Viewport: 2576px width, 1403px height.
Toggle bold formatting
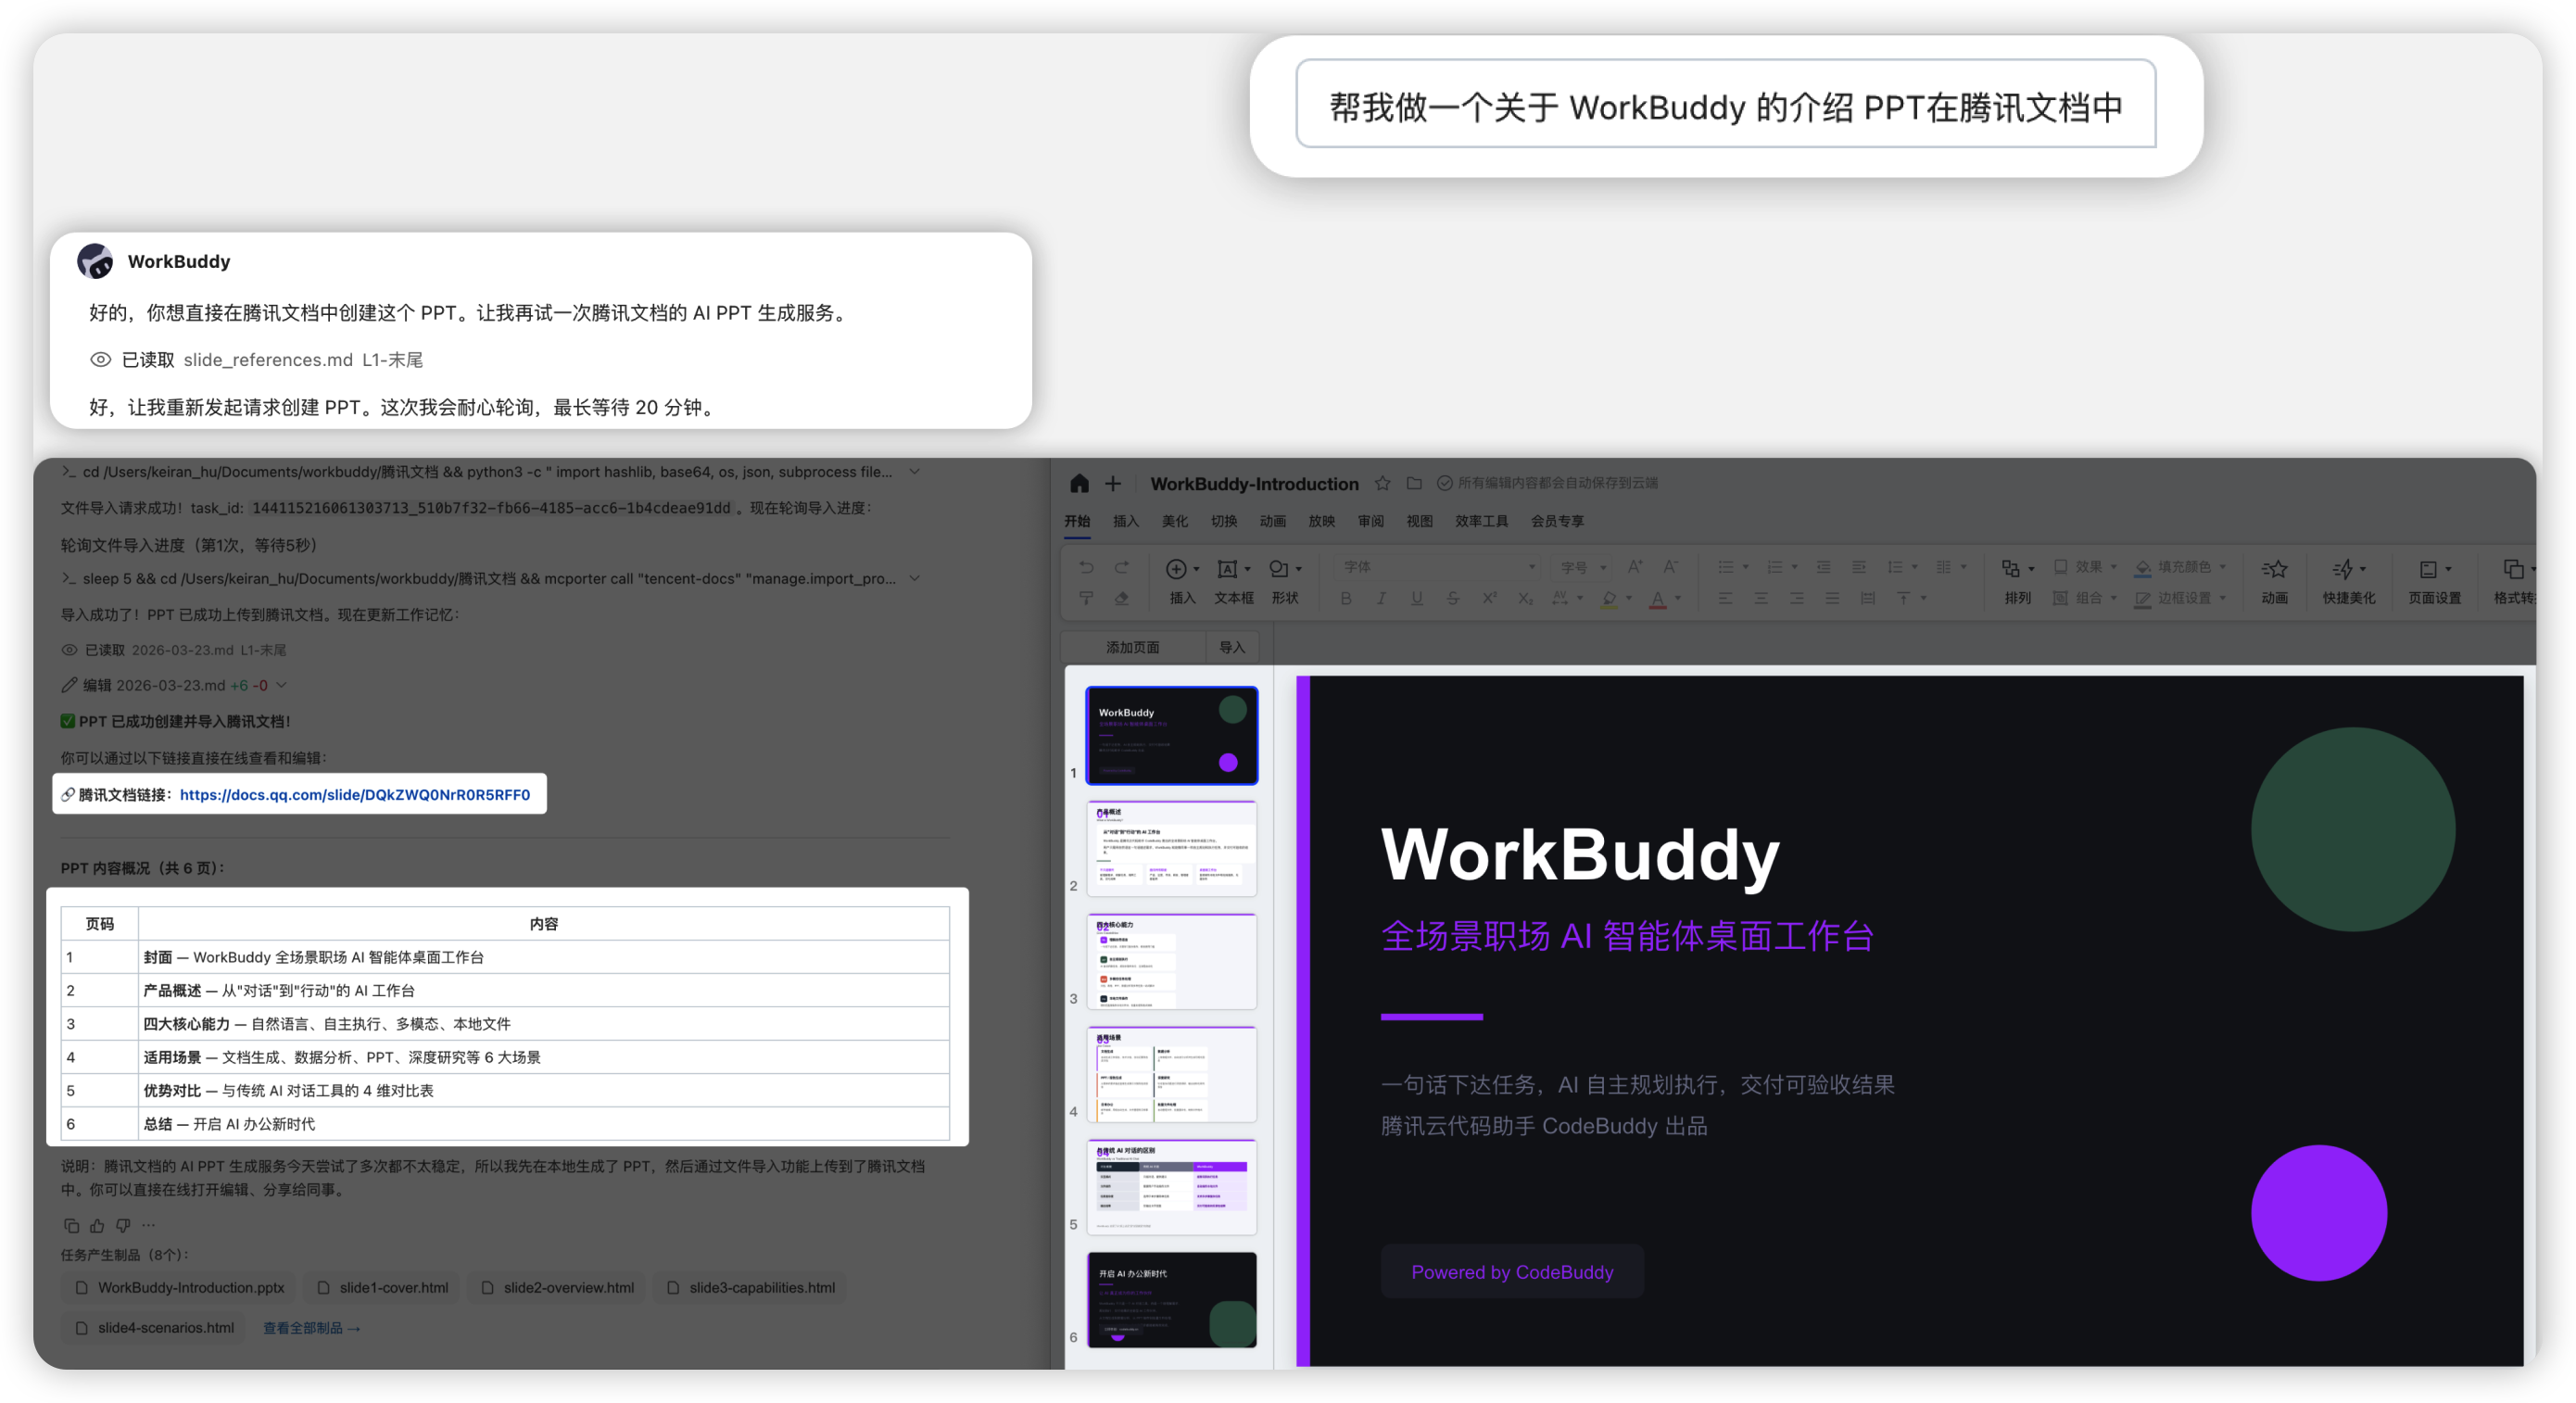point(1346,598)
